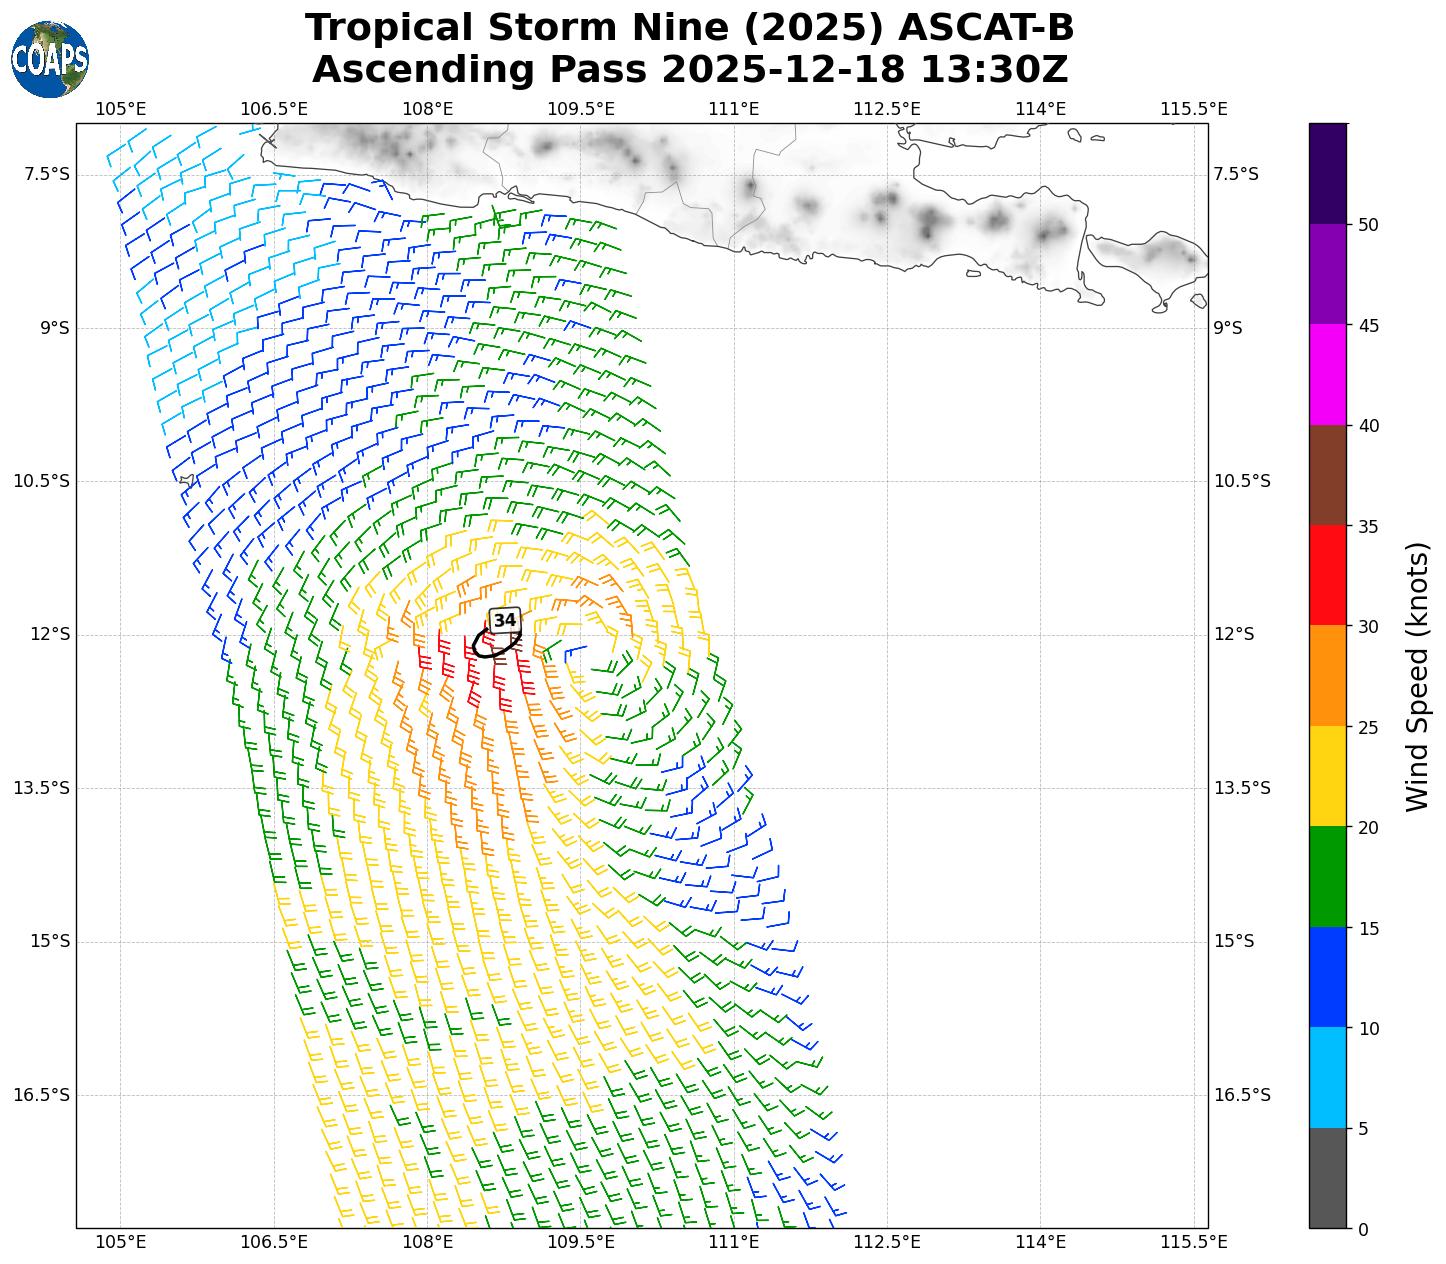Click the 'Wind Speed (knots)' colorbar label
Screen dimensions: 1446x1264
(x=1417, y=676)
